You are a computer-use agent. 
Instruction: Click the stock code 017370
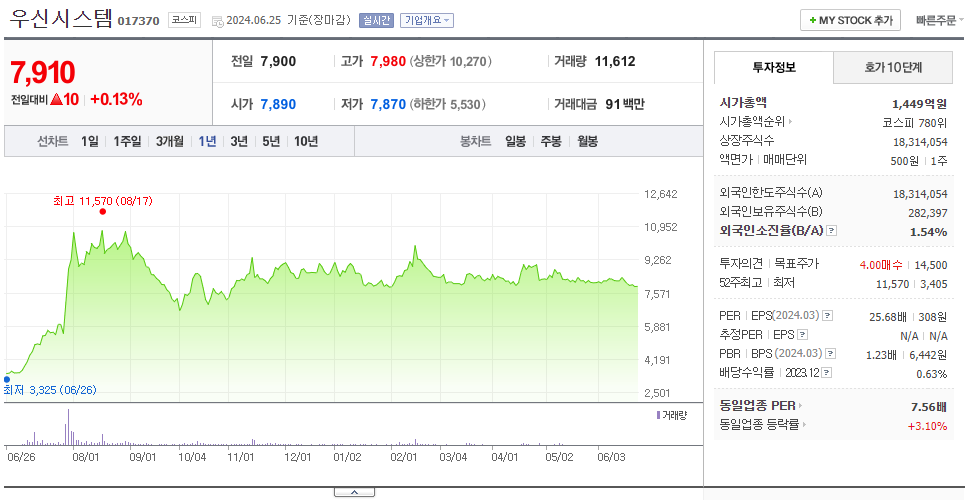point(138,21)
